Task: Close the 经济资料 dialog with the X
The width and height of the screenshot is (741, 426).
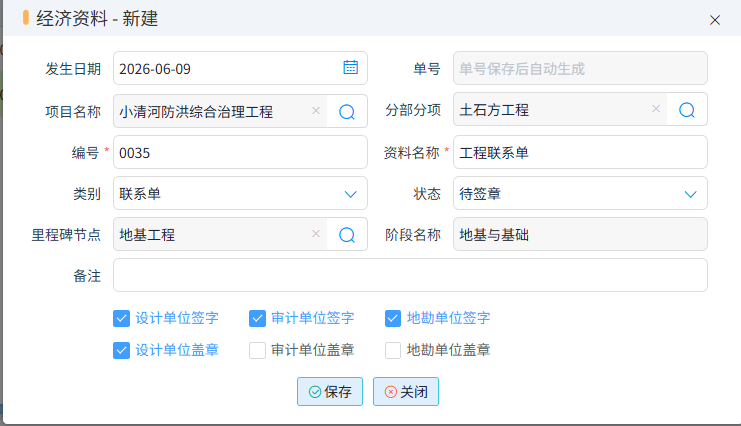Action: [715, 20]
